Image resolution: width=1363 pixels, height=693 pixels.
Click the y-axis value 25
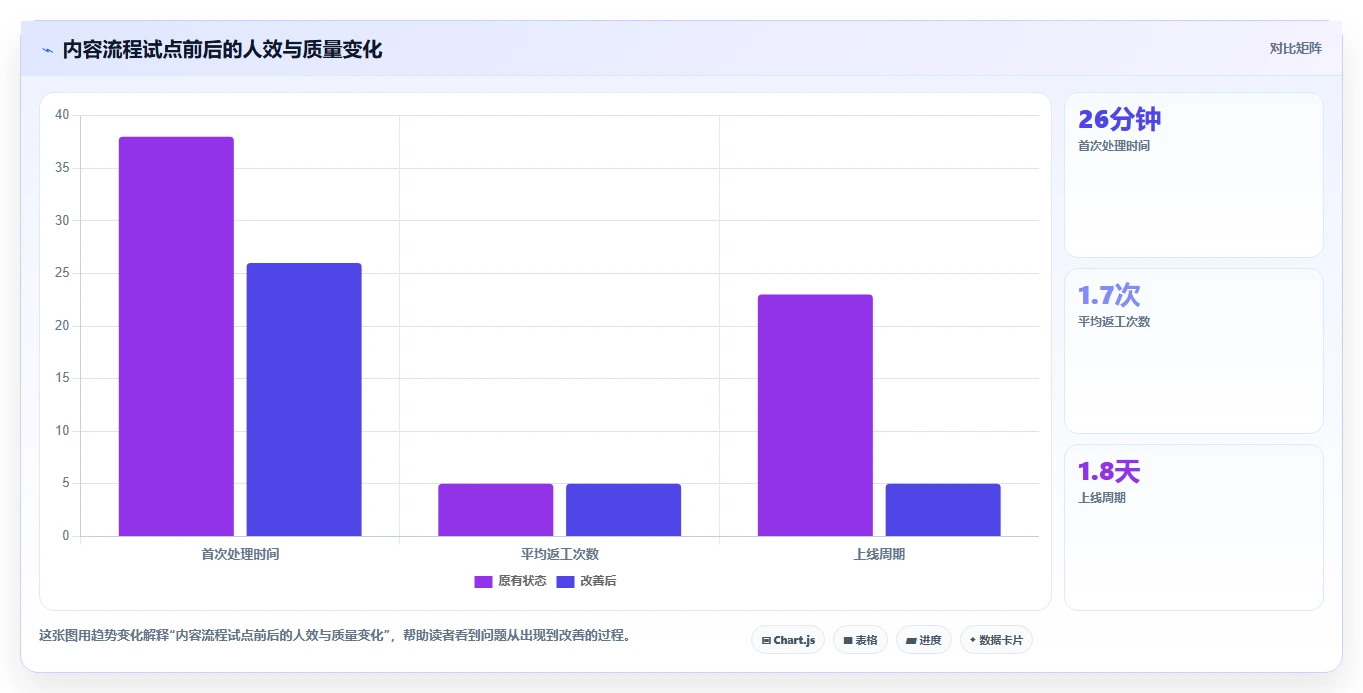coord(62,273)
